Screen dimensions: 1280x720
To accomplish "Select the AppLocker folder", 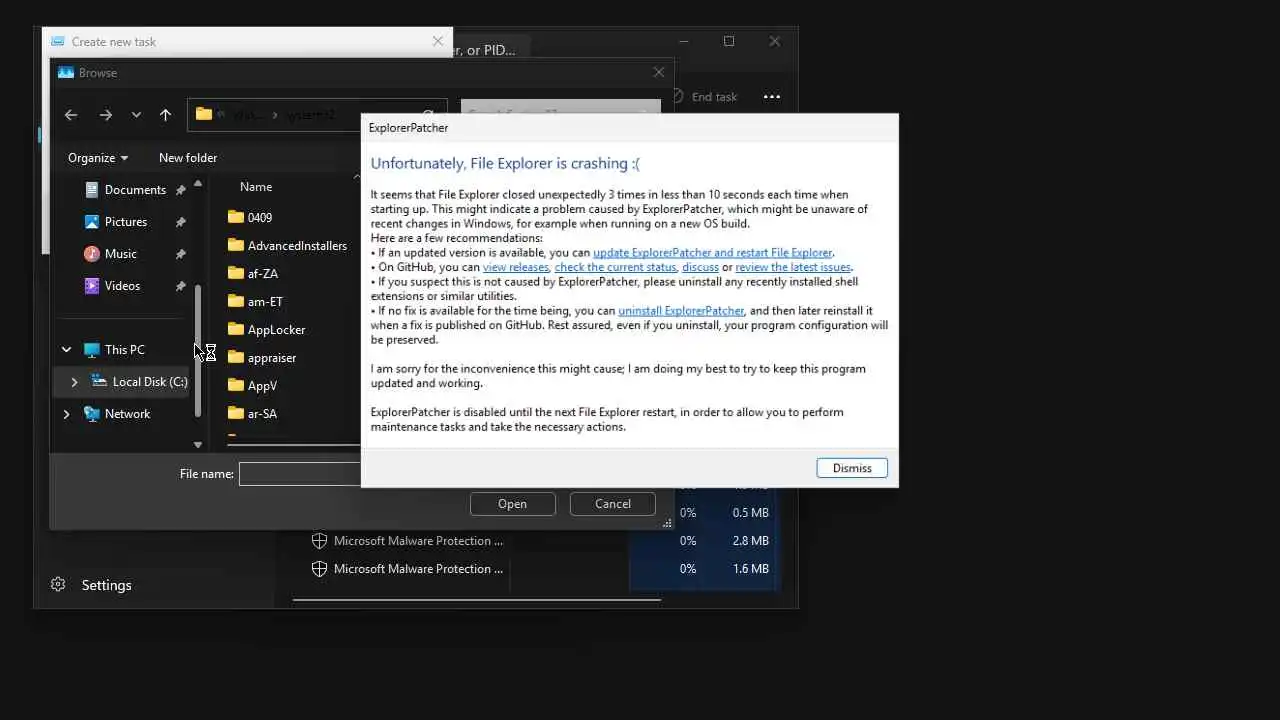I will (x=276, y=329).
